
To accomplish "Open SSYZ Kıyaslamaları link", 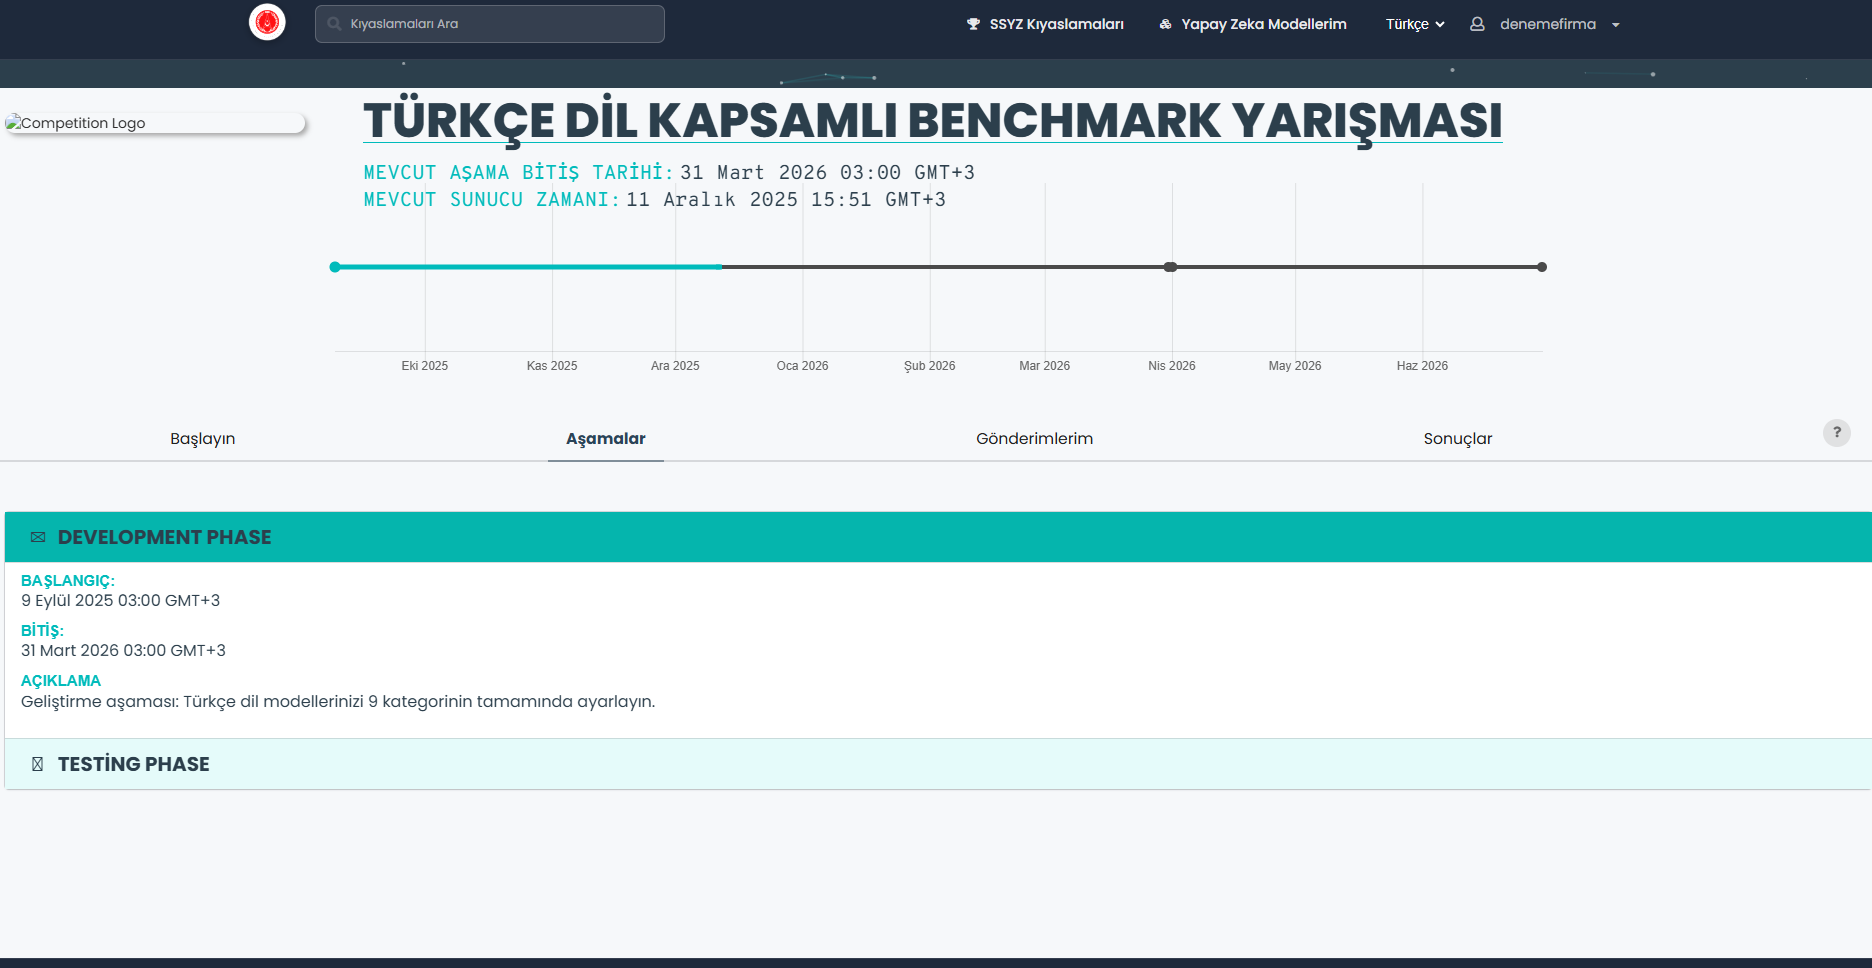I will 1056,24.
